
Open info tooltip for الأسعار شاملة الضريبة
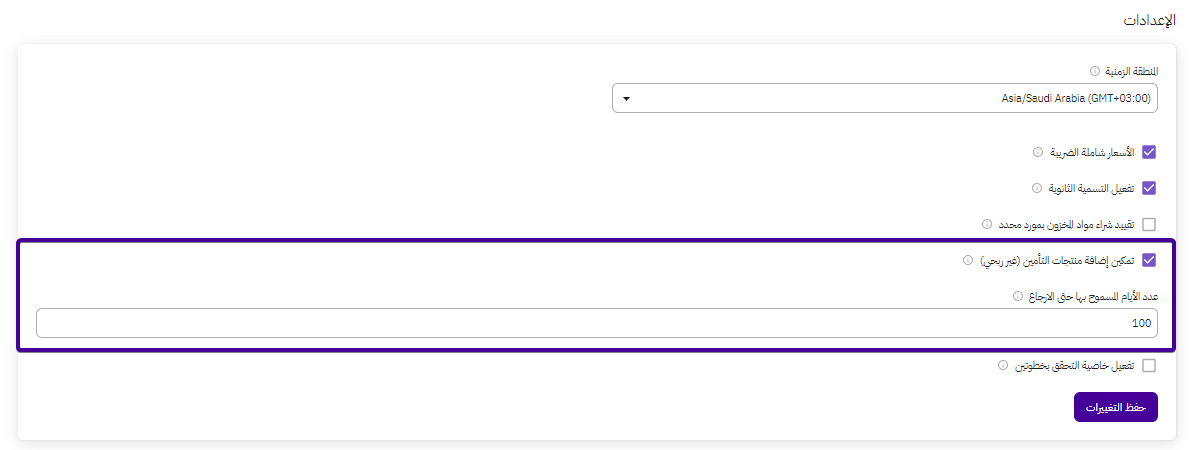pyautogui.click(x=1038, y=152)
